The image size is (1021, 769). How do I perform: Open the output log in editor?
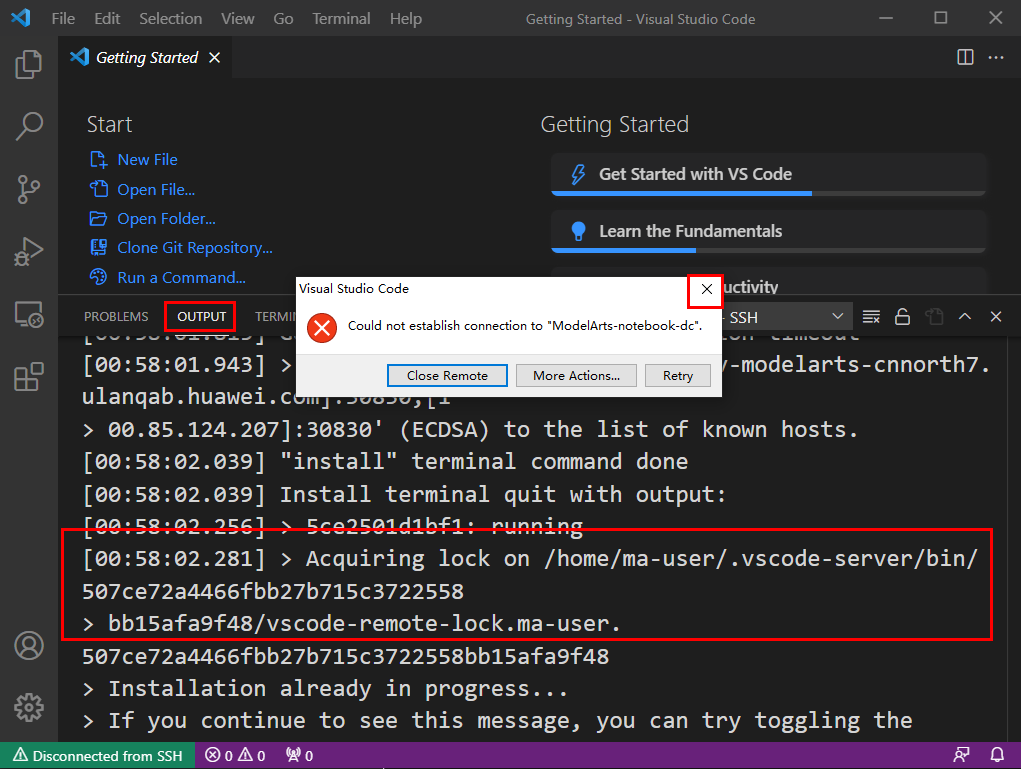click(x=934, y=317)
